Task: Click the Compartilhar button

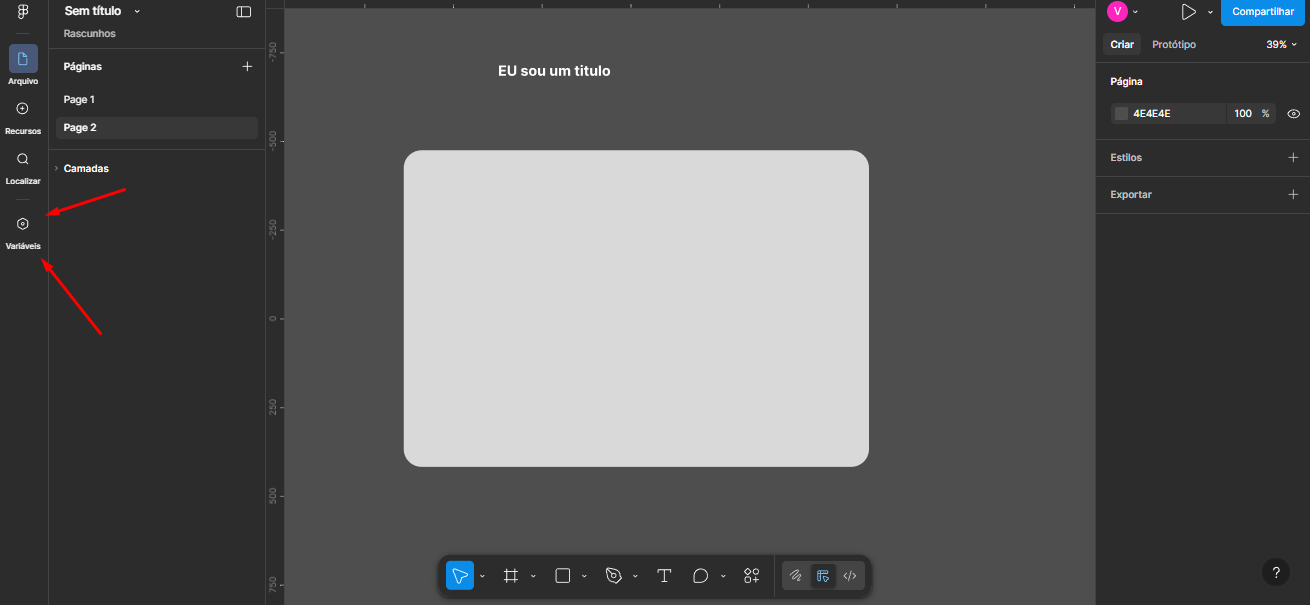Action: (1263, 12)
